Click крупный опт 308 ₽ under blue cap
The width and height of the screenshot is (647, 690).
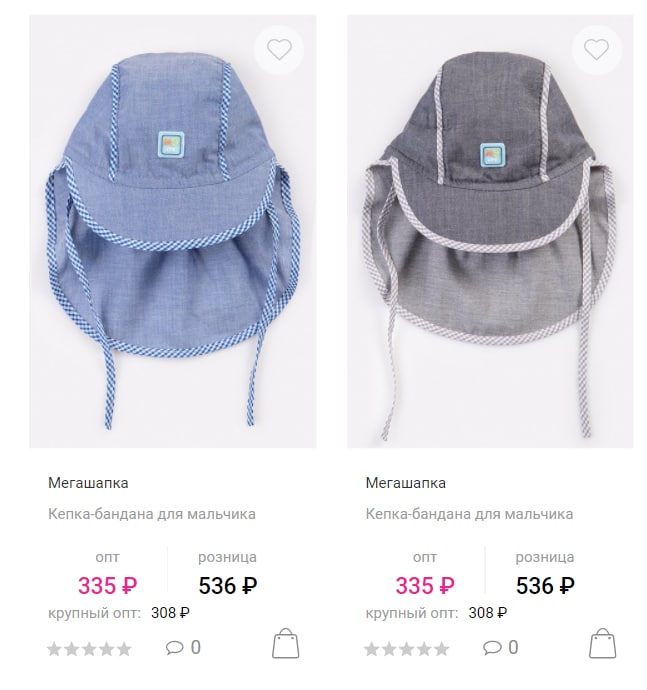click(119, 613)
